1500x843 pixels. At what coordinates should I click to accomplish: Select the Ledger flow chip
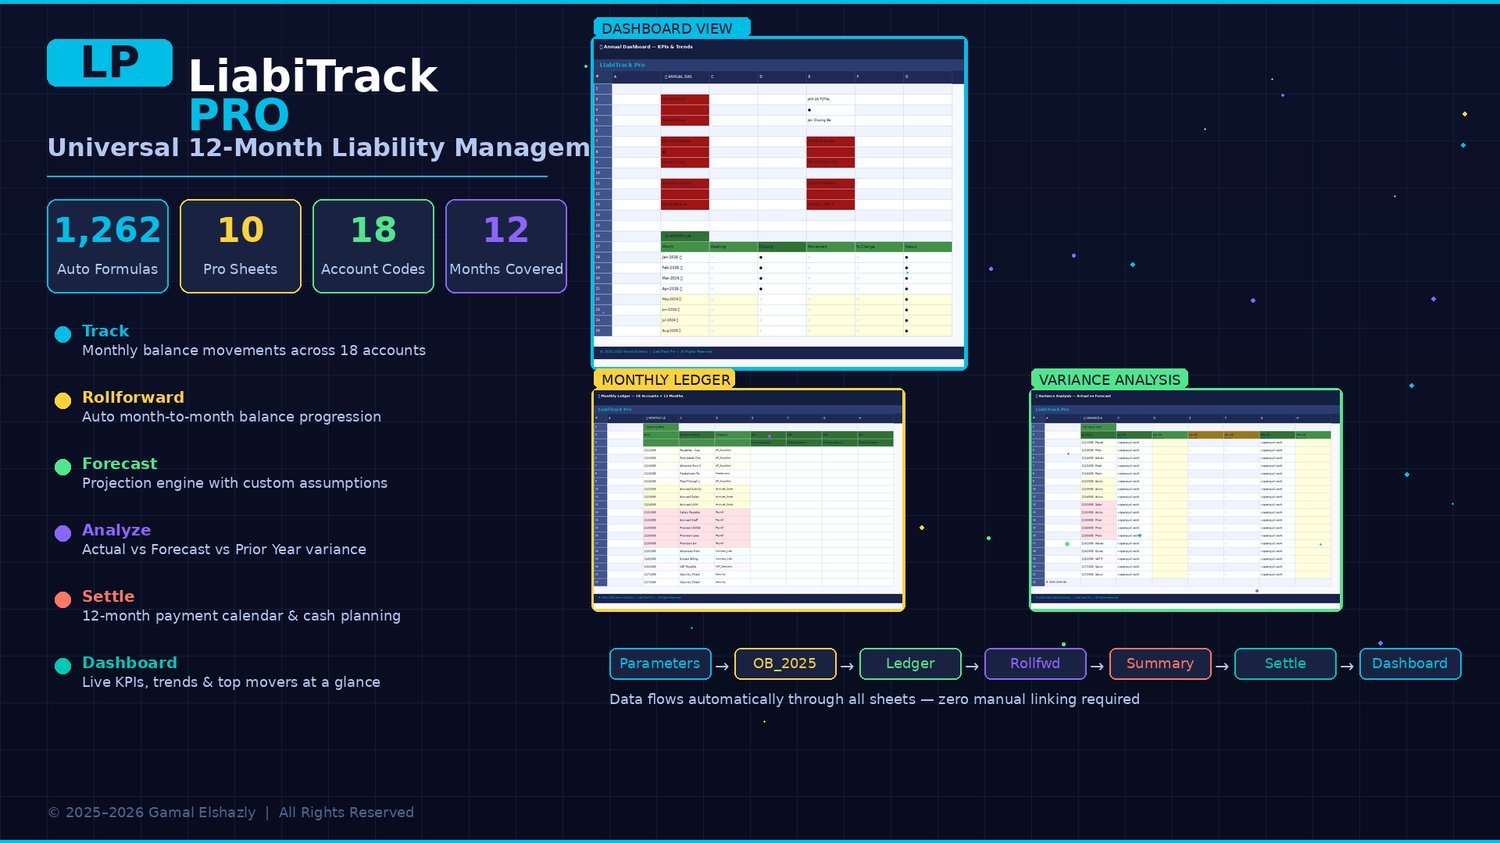pos(910,664)
